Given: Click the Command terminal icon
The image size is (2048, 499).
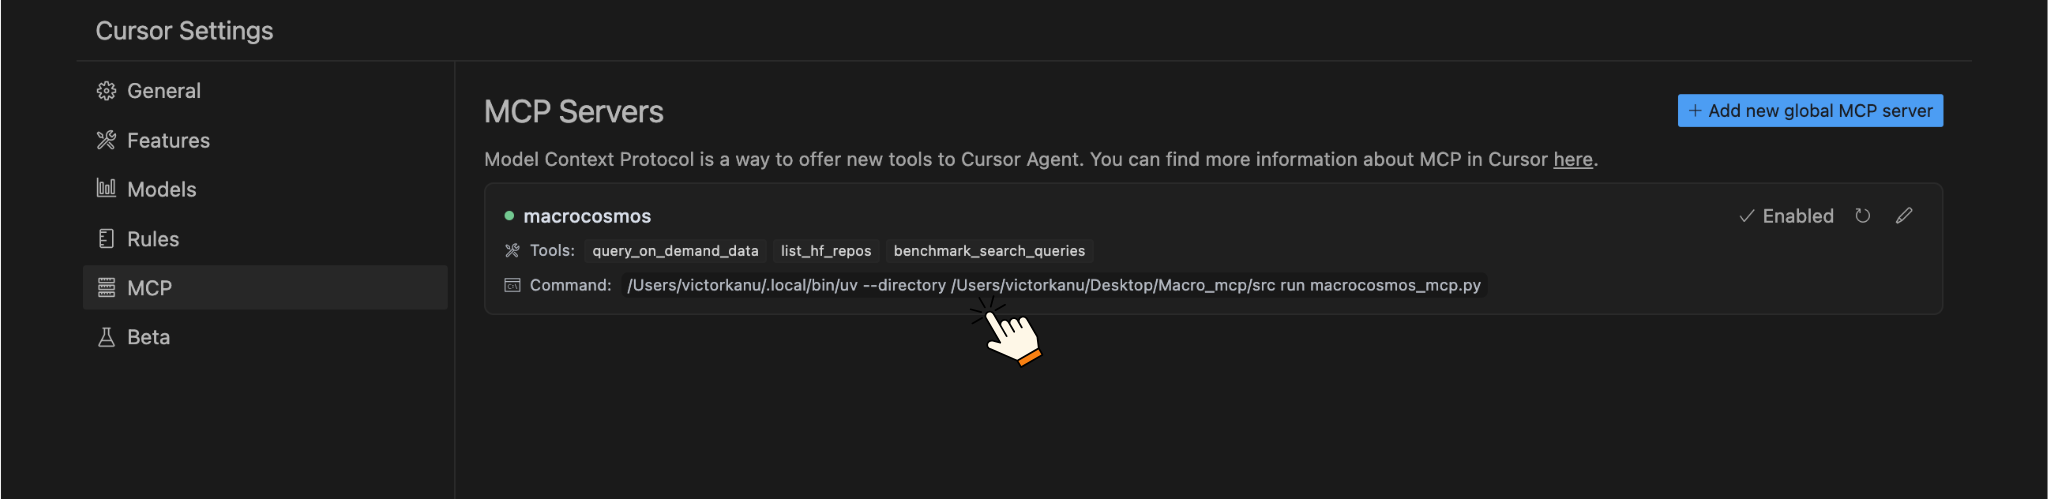Looking at the screenshot, I should [x=512, y=286].
